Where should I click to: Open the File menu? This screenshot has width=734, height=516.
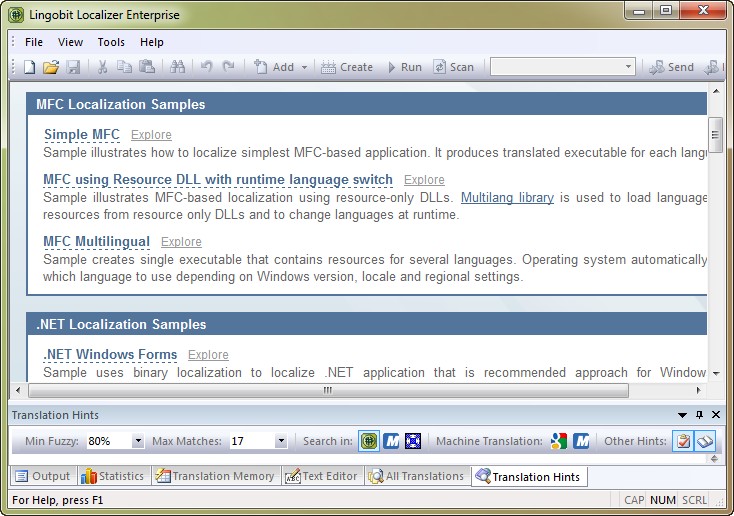(x=34, y=42)
